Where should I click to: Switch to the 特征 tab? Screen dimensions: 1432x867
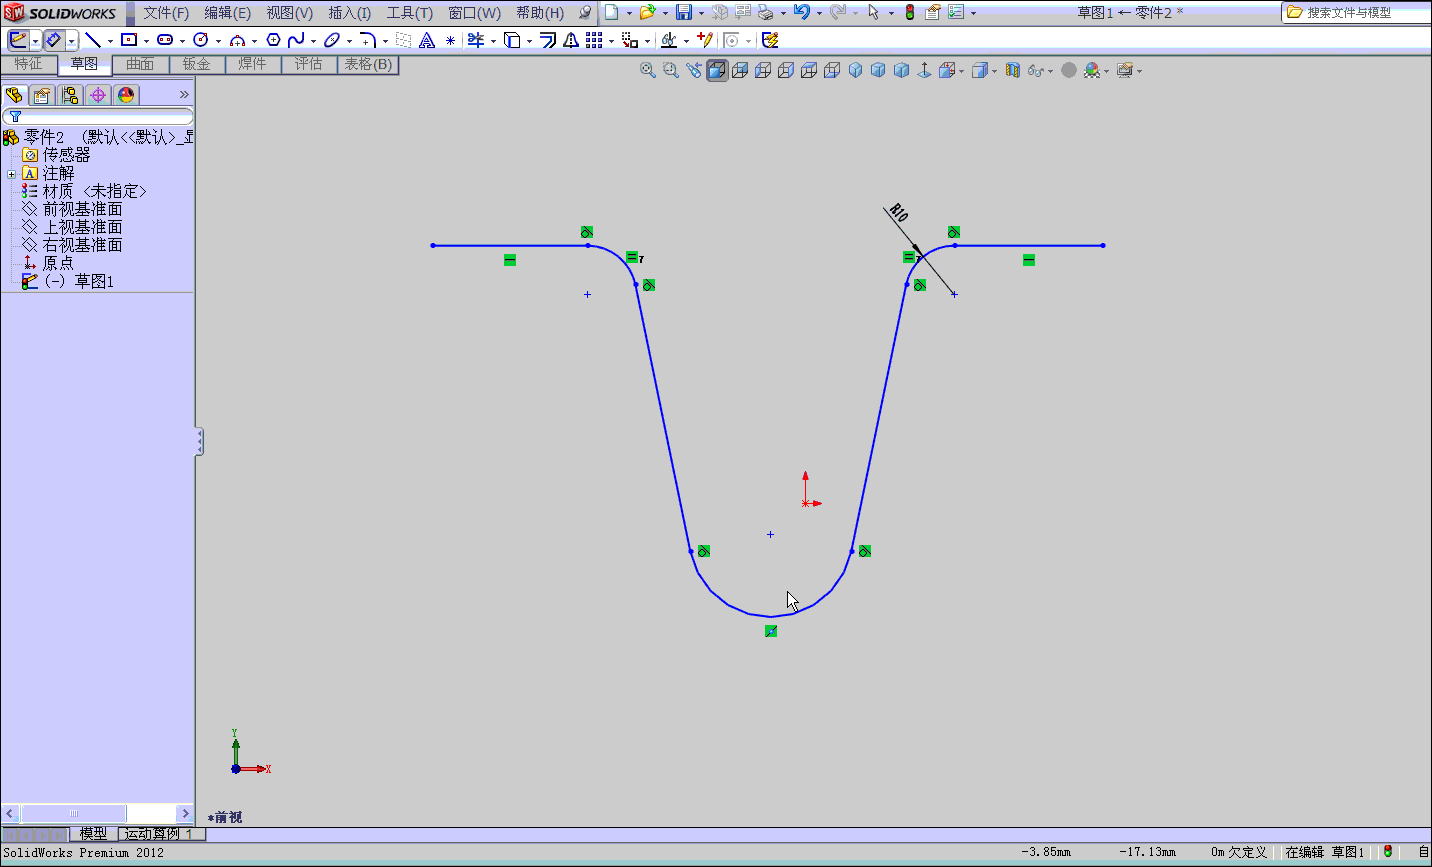click(29, 64)
